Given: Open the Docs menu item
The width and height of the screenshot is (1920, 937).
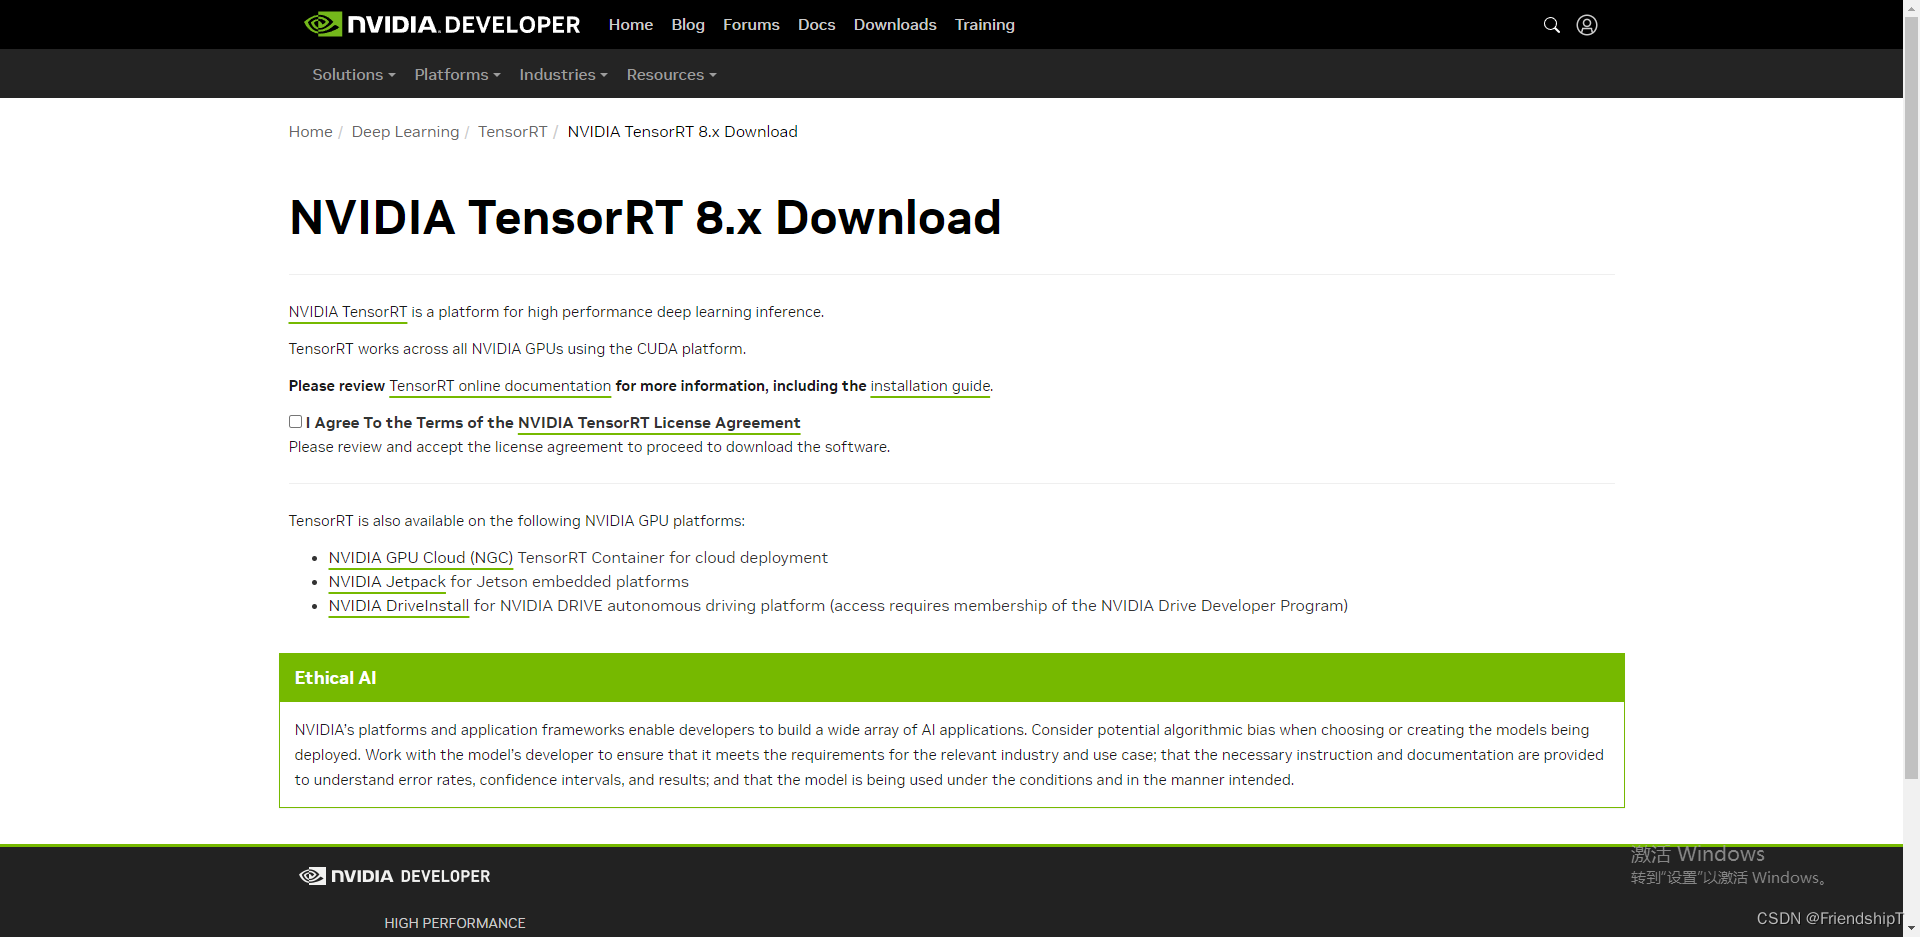Looking at the screenshot, I should coord(816,25).
